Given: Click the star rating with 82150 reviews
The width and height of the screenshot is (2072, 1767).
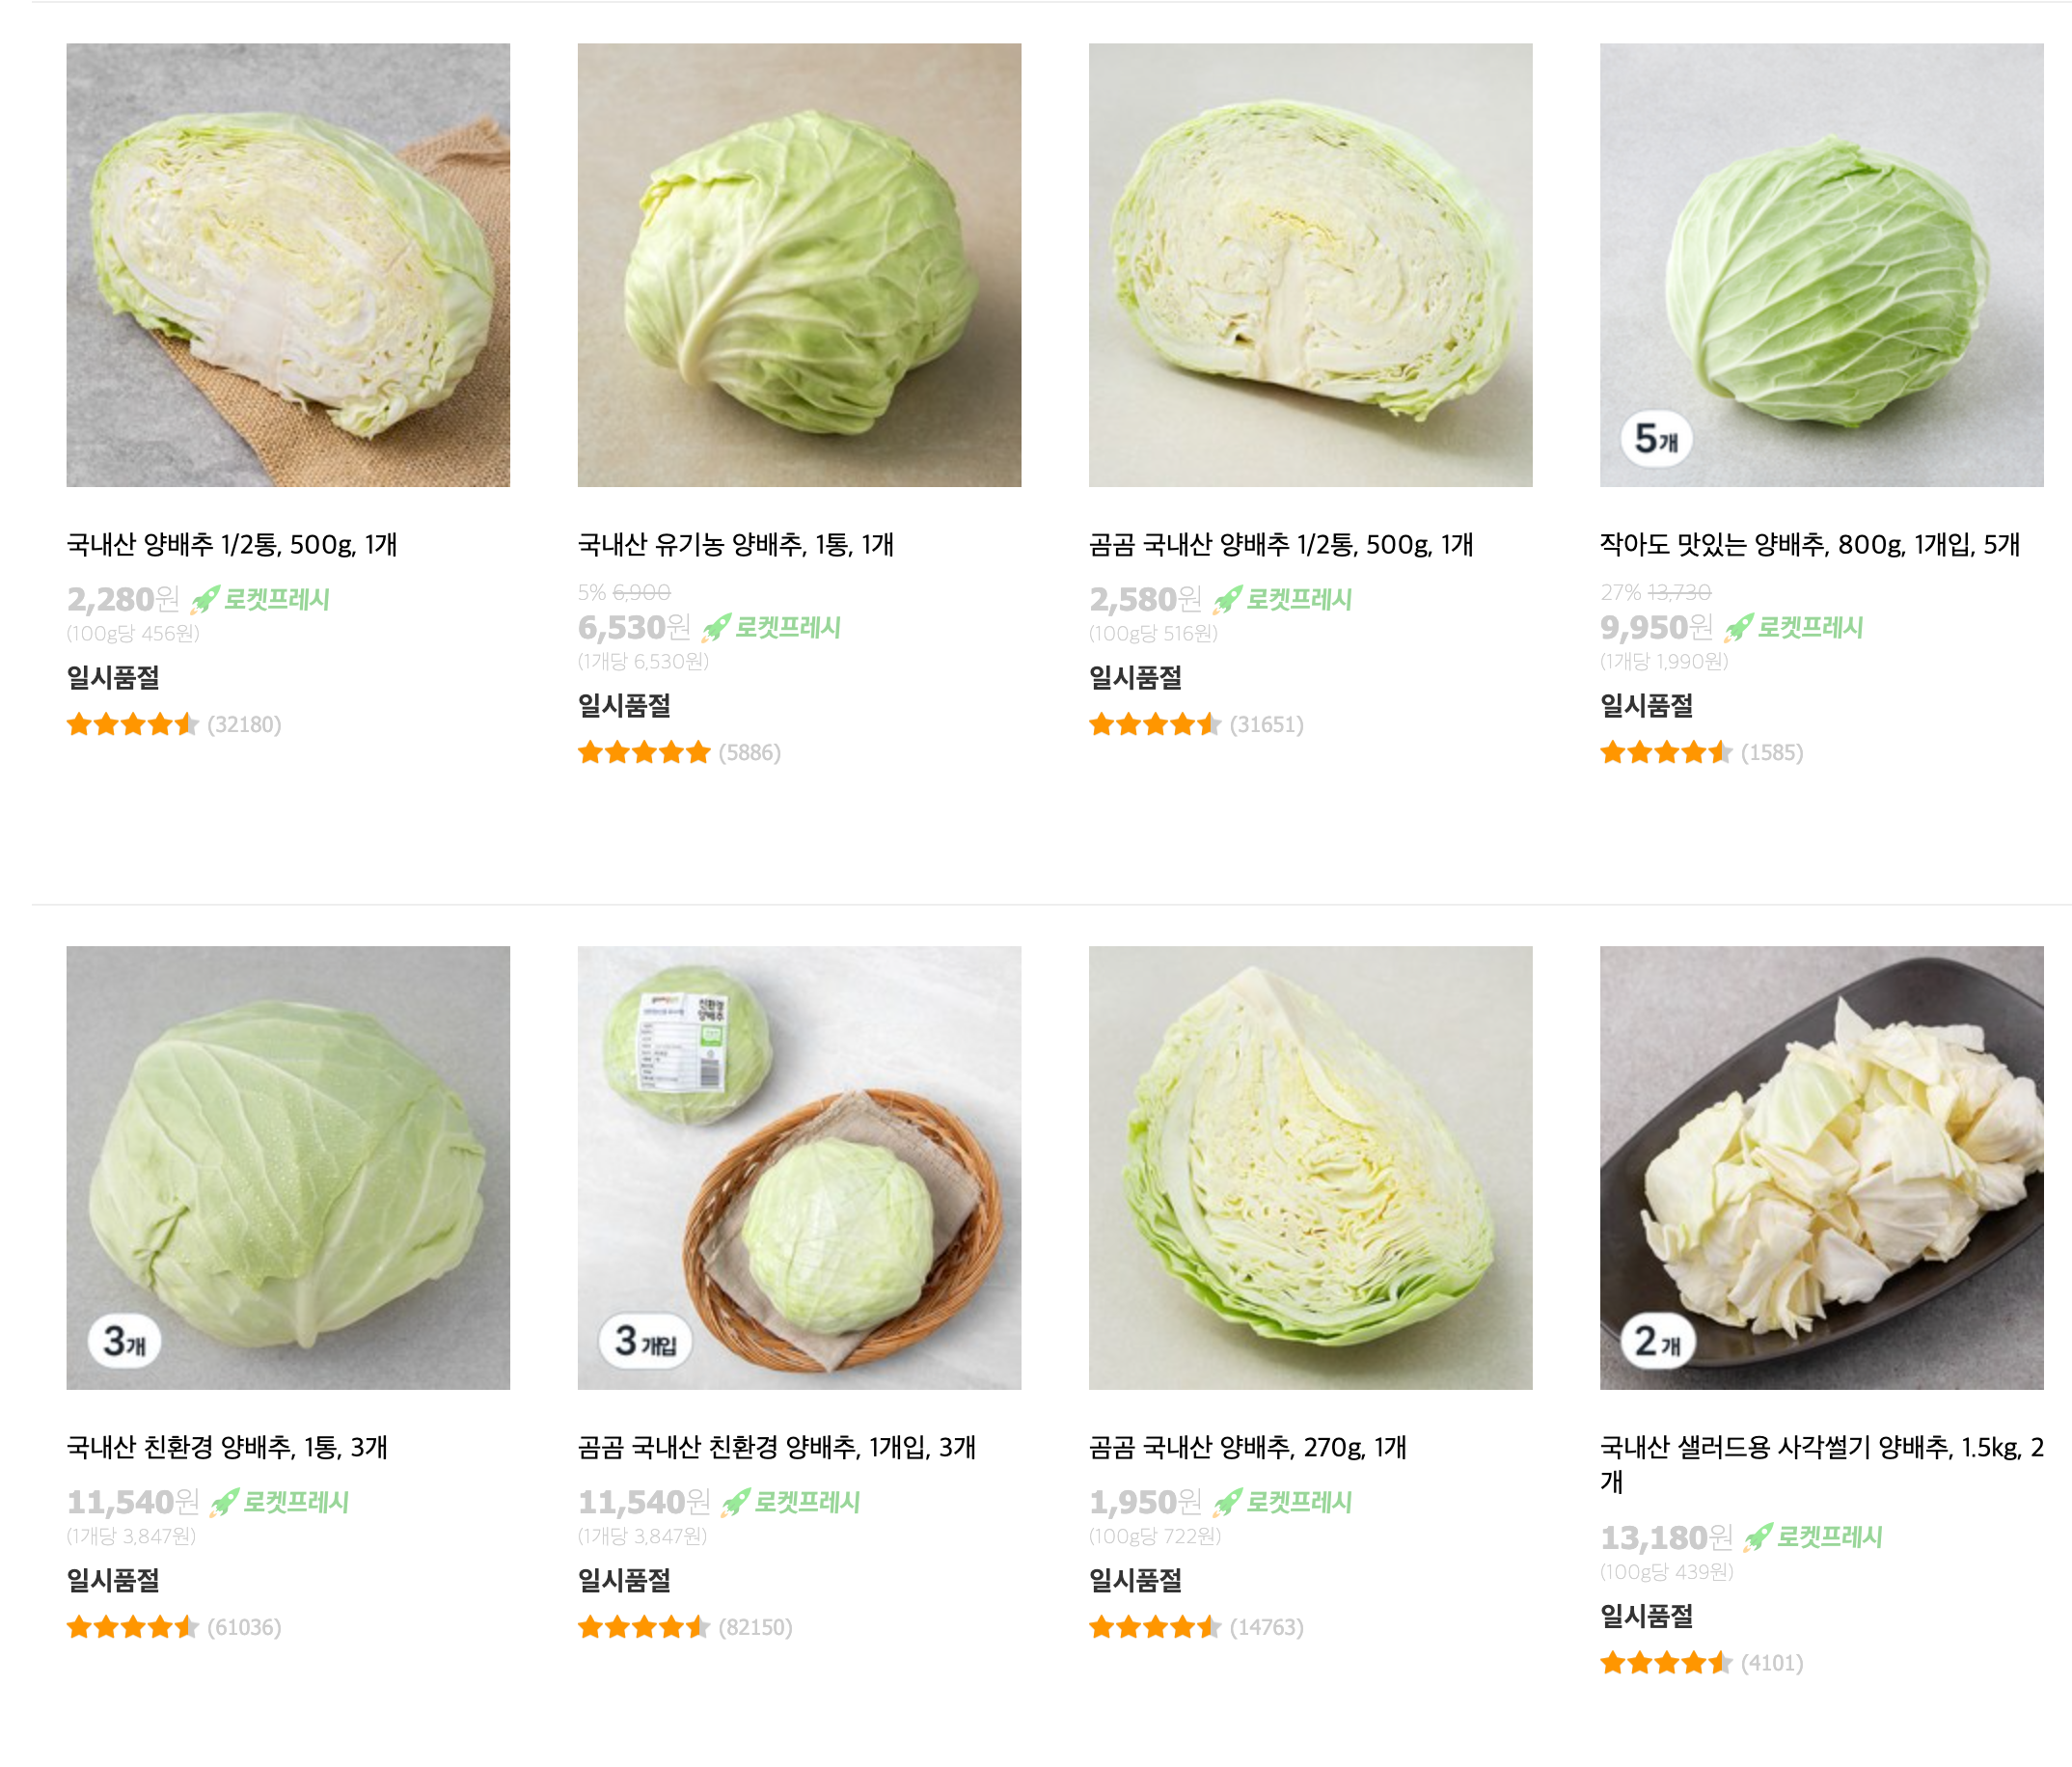Looking at the screenshot, I should 644,1627.
